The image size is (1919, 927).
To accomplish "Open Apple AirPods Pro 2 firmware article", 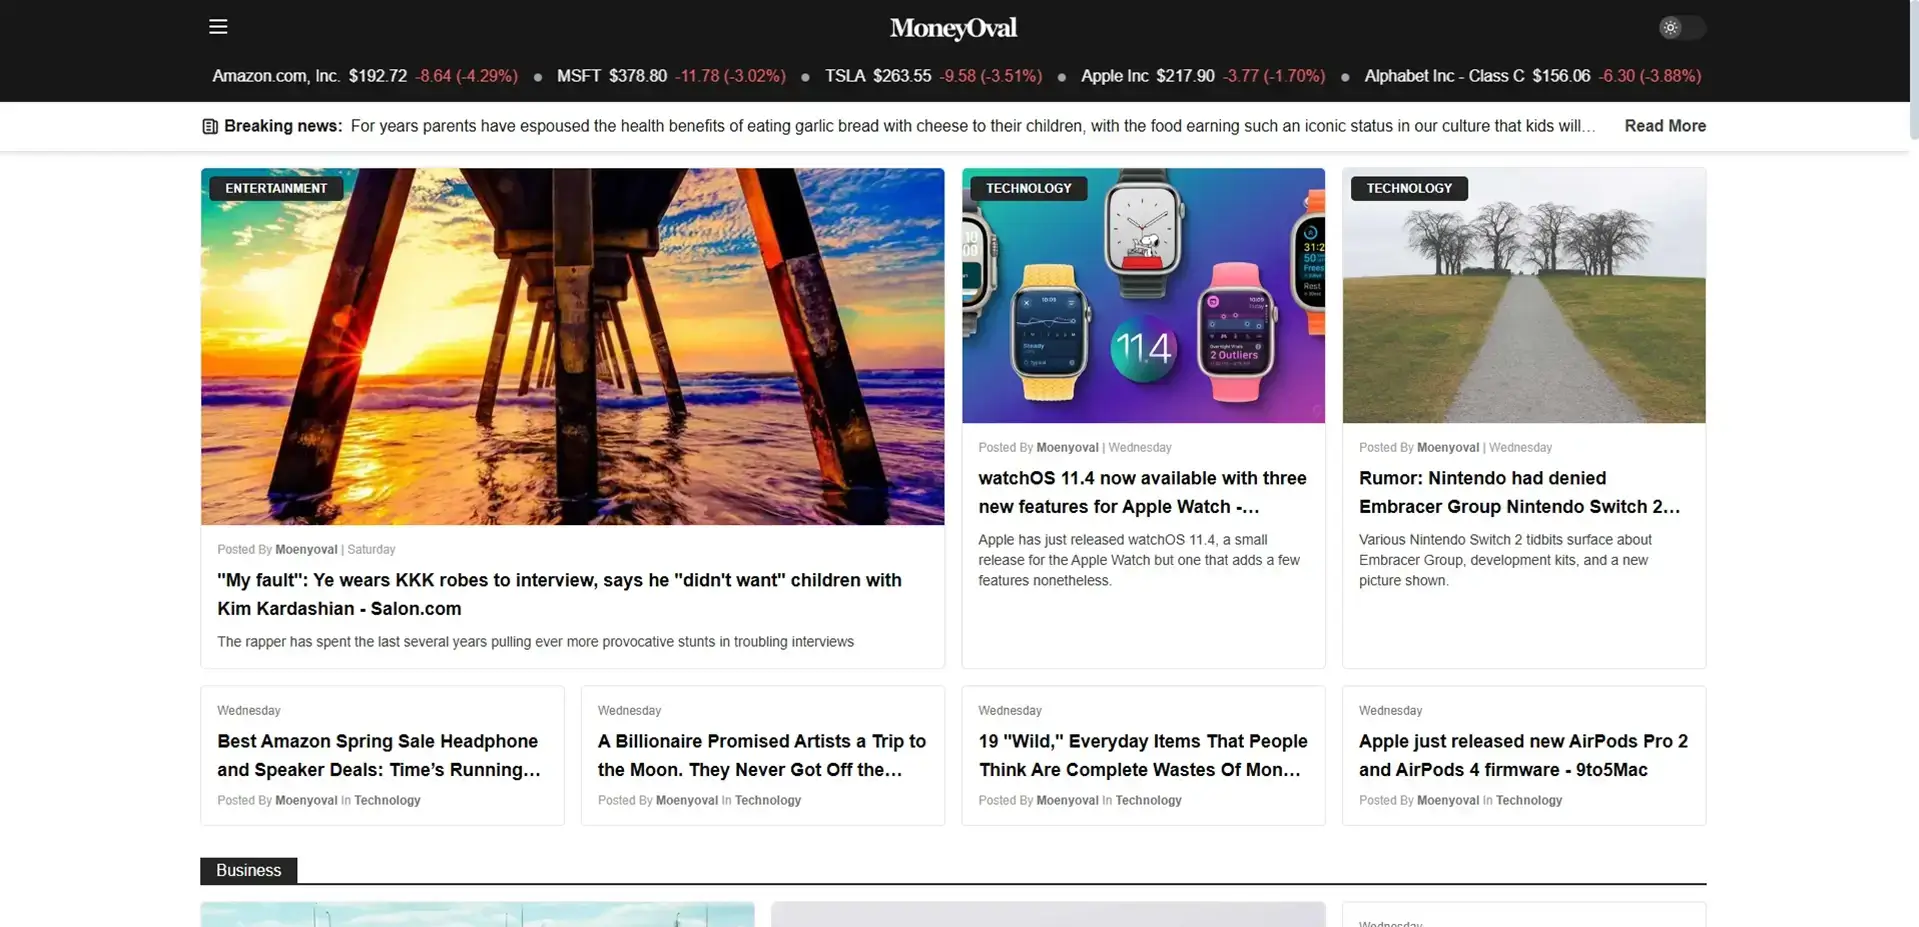I will pos(1522,755).
